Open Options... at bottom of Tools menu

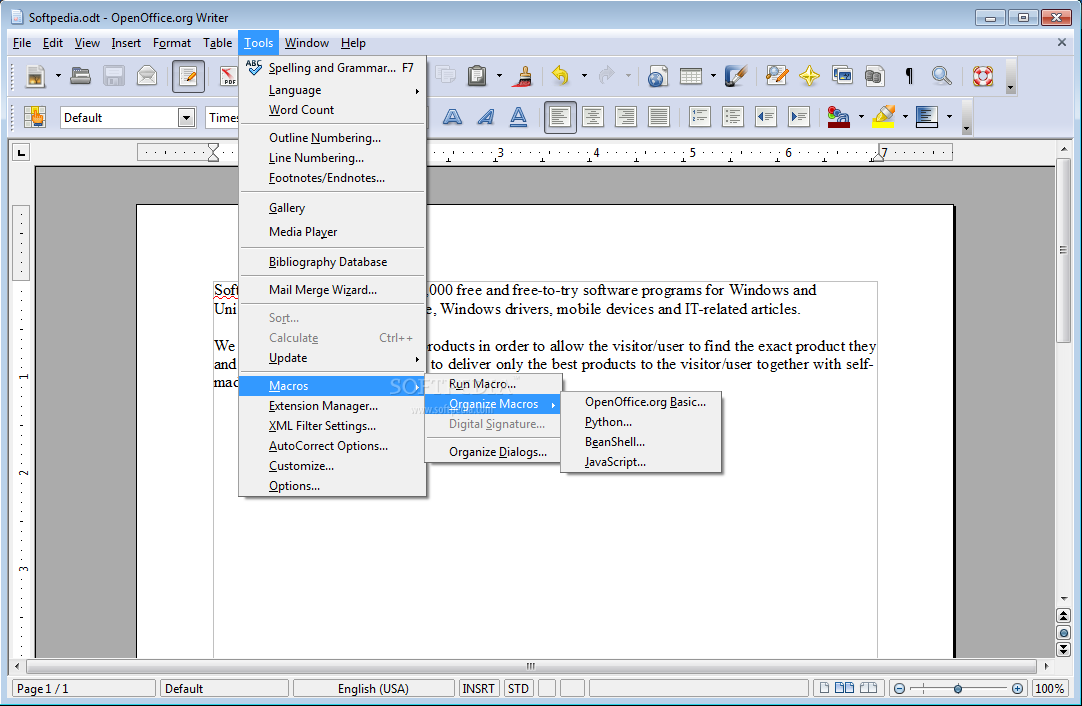pyautogui.click(x=333, y=486)
